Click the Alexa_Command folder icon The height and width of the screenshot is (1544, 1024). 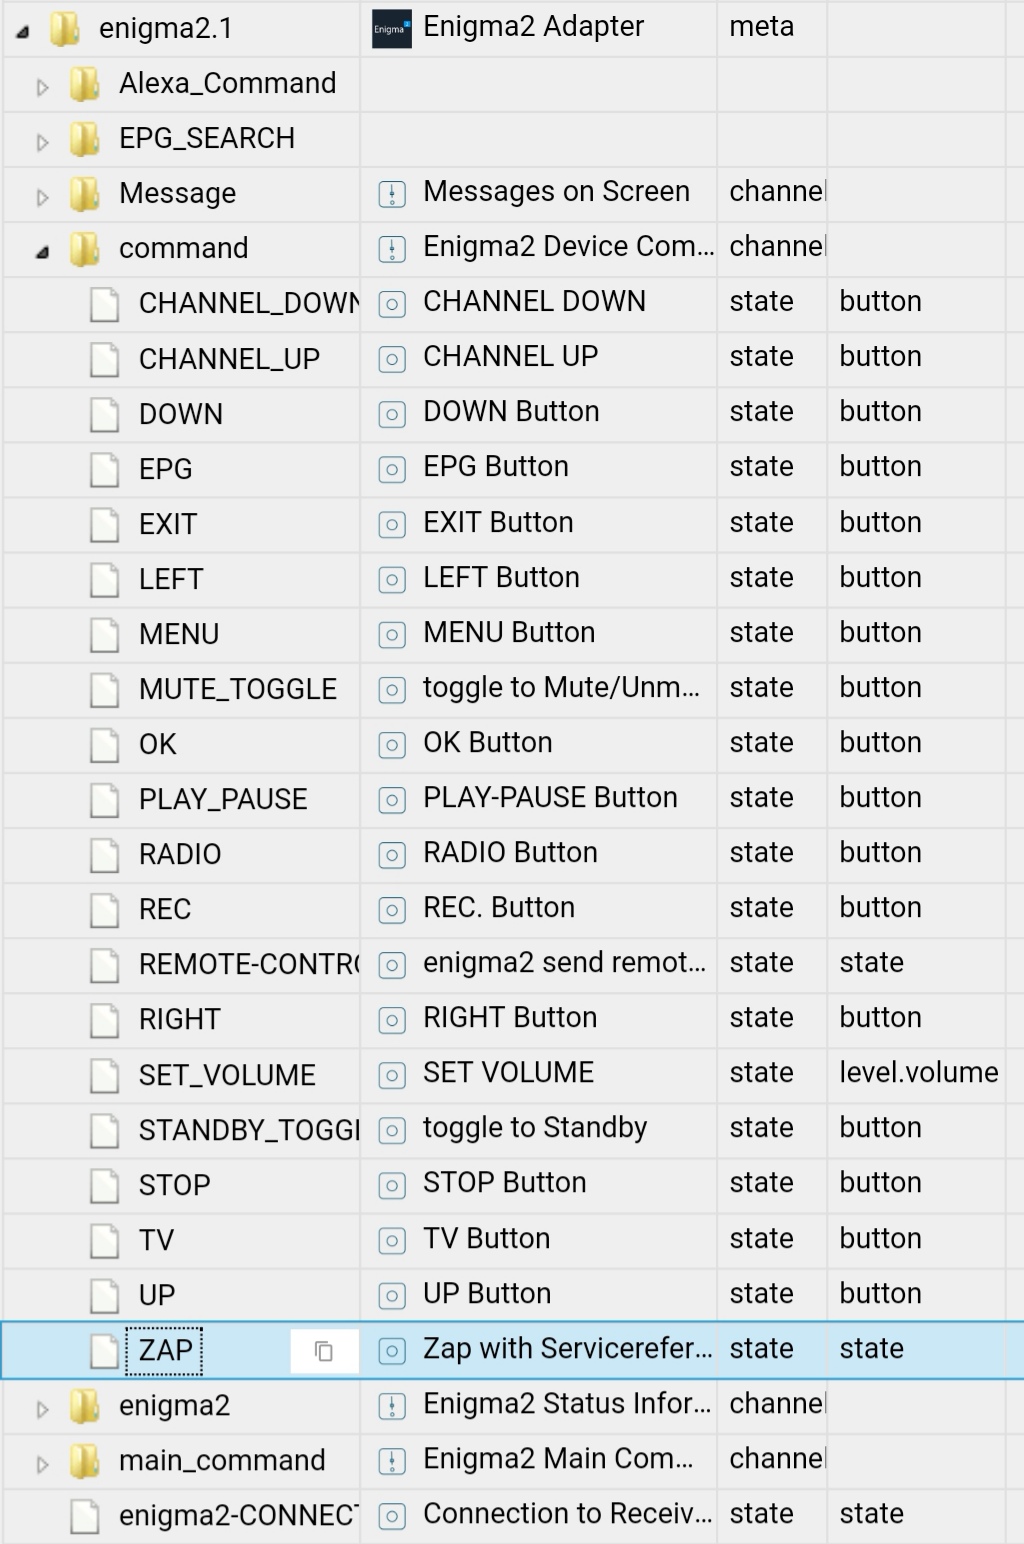coord(85,84)
